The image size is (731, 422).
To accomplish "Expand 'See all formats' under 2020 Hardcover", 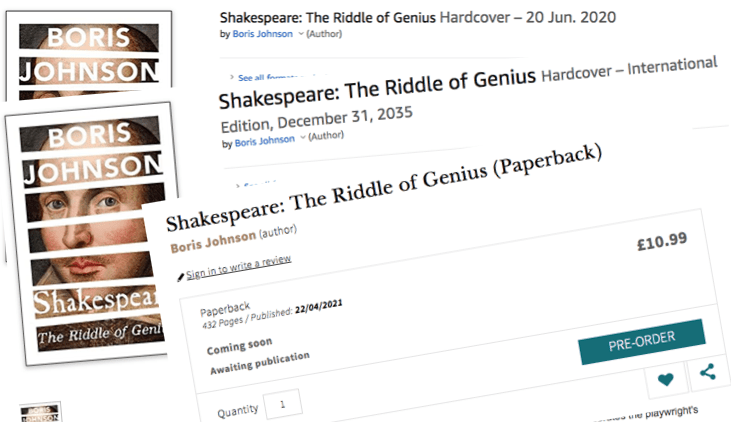I will 262,77.
